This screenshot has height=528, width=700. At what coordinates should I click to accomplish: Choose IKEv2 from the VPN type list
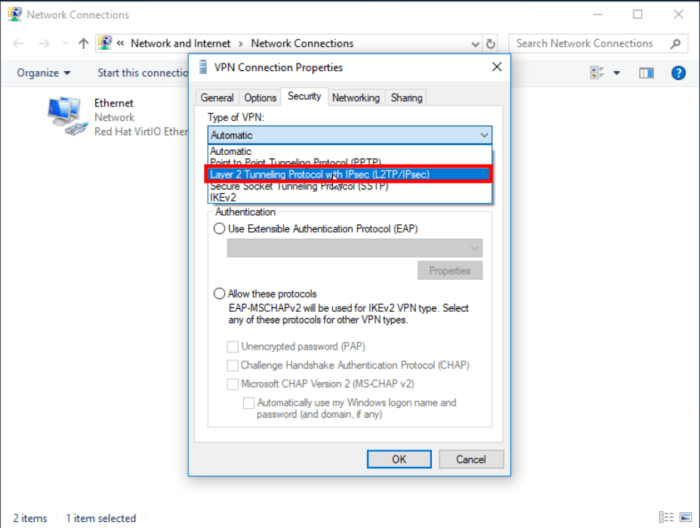point(350,198)
